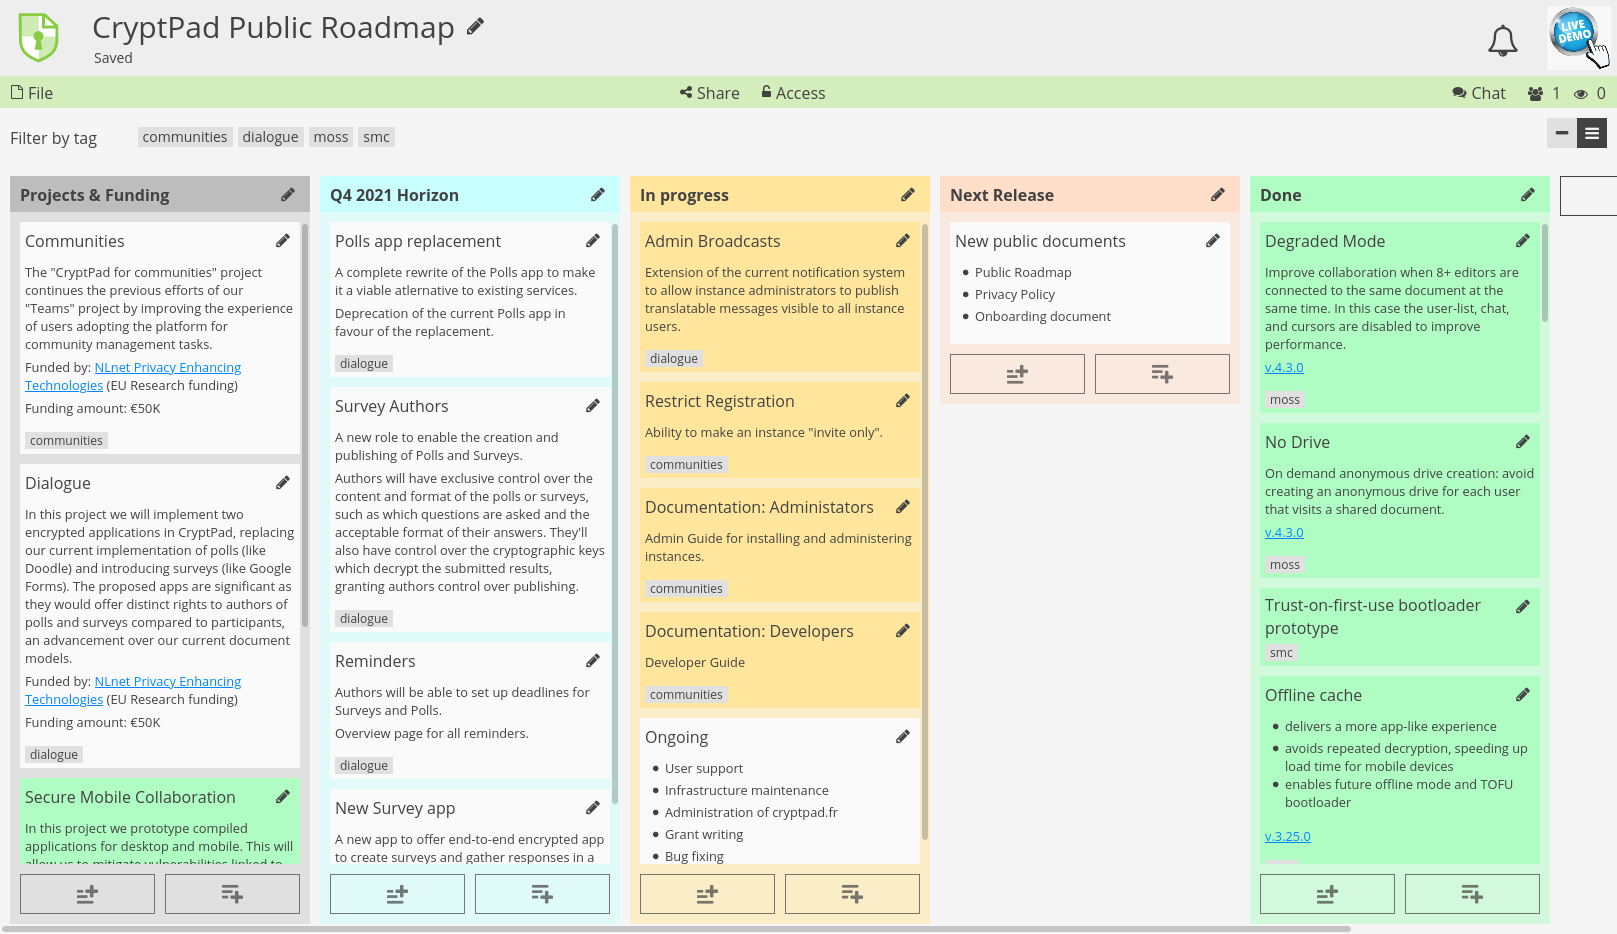The width and height of the screenshot is (1617, 934).
Task: Edit the No Drive card
Action: [x=1523, y=442]
